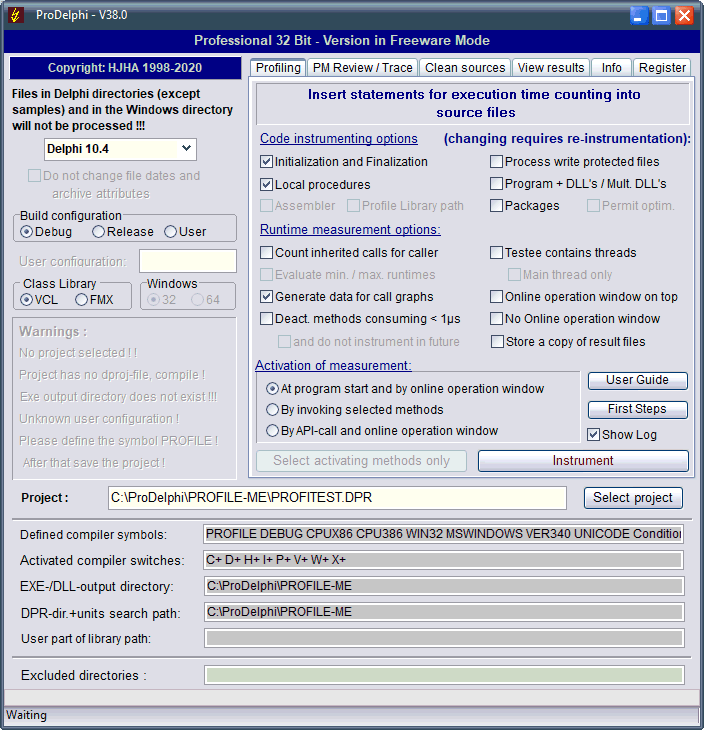Image resolution: width=704 pixels, height=730 pixels.
Task: Minimize the ProDelphi window
Action: pos(638,15)
